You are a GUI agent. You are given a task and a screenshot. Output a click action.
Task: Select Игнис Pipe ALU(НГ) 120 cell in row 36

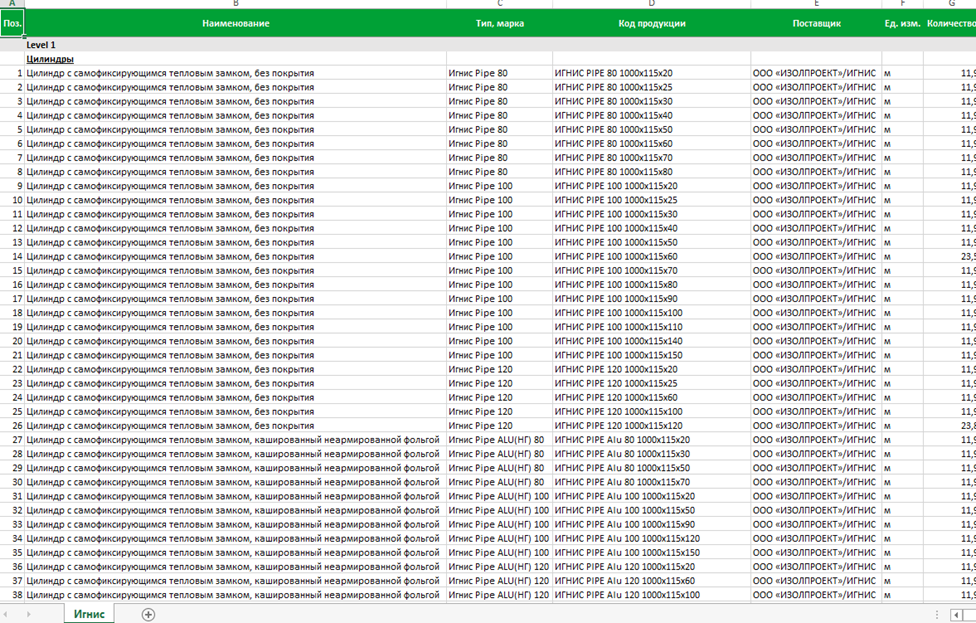499,567
